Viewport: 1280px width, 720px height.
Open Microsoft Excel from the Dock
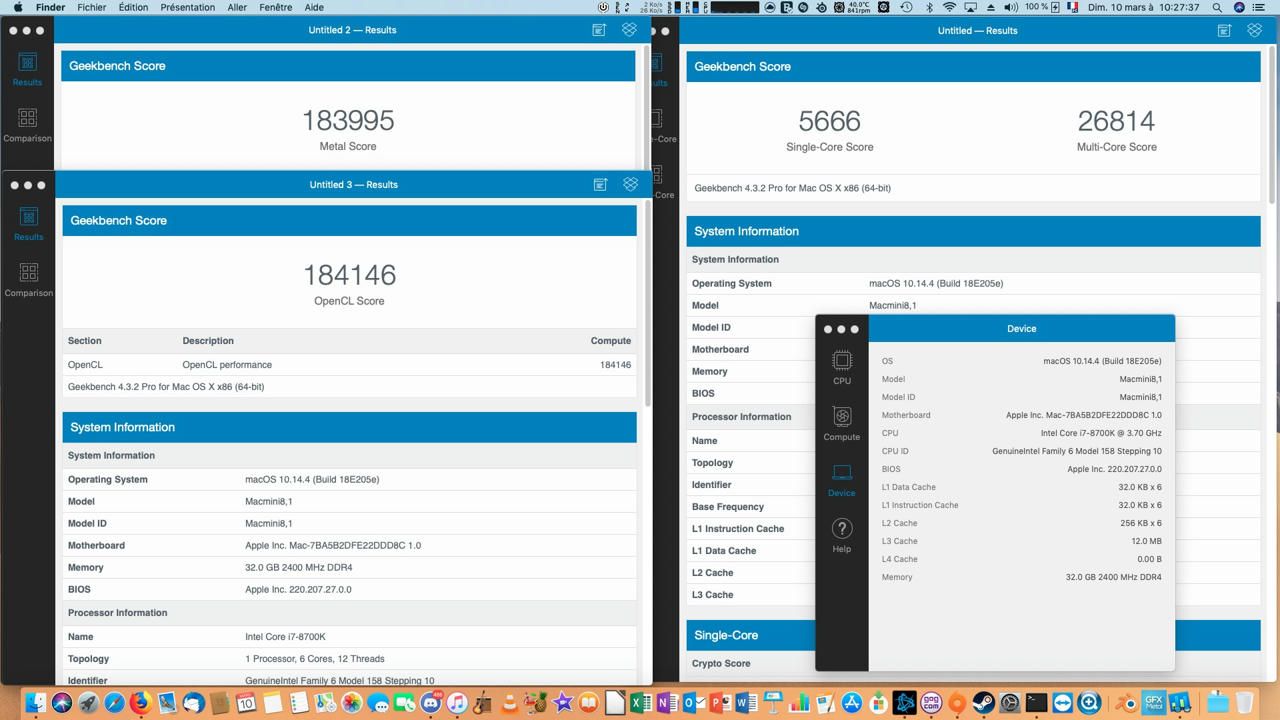pyautogui.click(x=641, y=703)
